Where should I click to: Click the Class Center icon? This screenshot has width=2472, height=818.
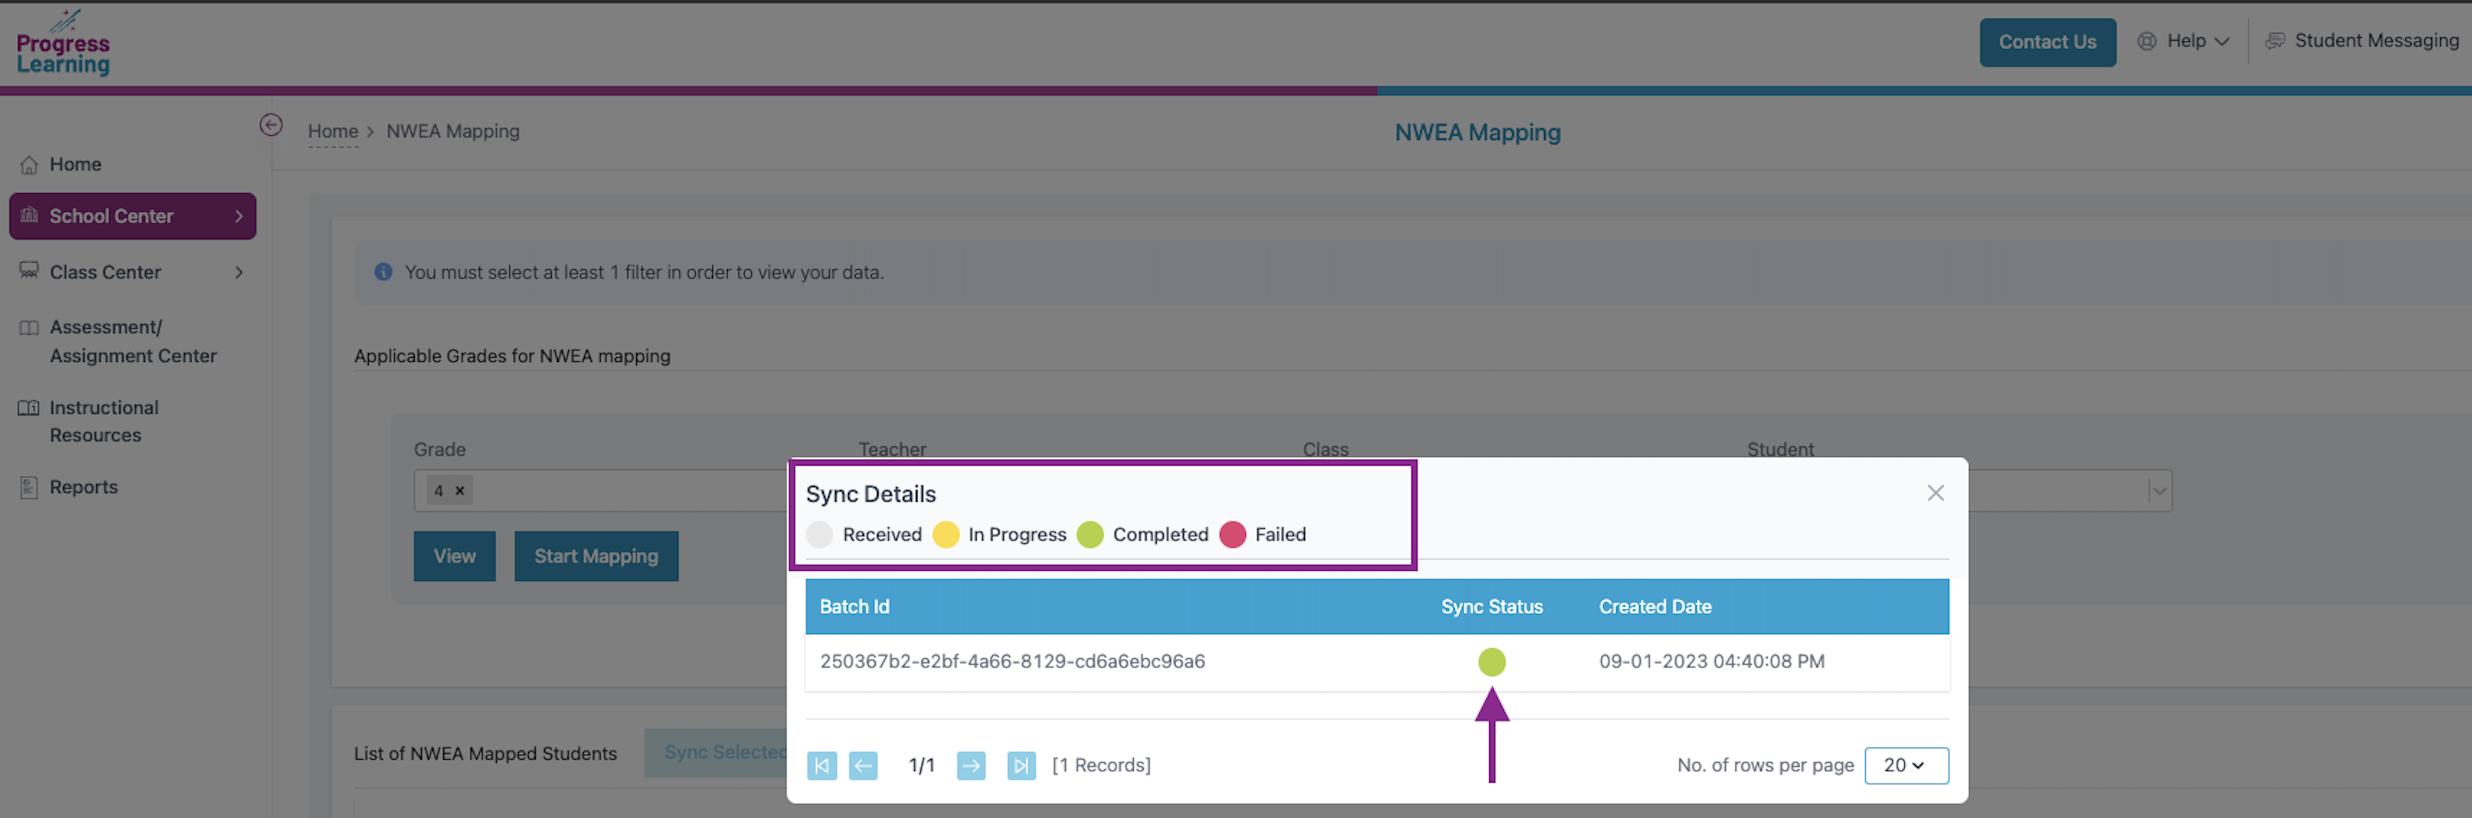[x=29, y=271]
